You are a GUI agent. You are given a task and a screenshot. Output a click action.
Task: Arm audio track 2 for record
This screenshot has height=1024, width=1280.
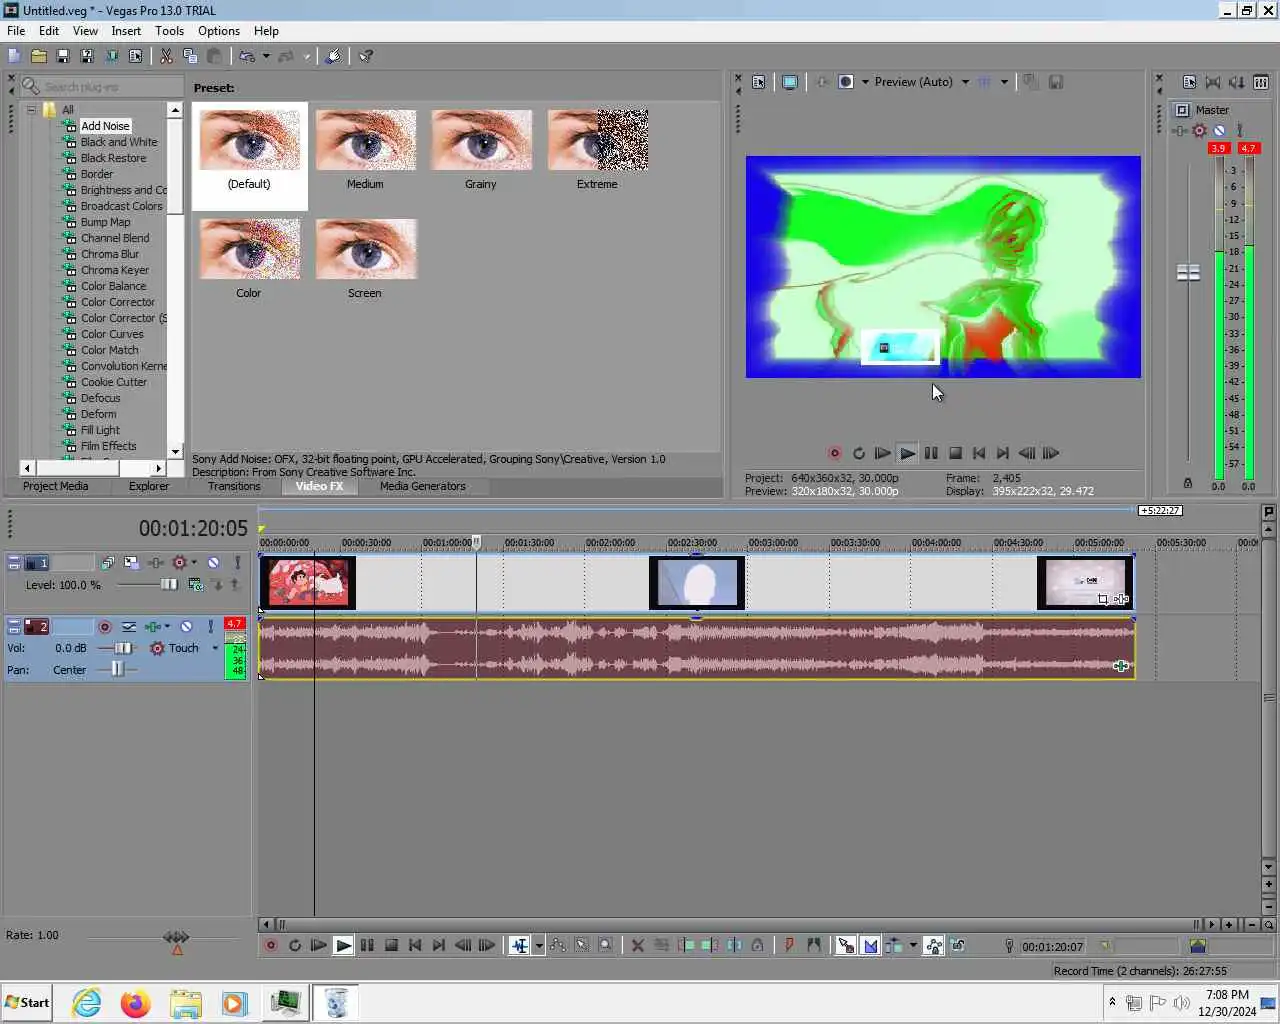click(105, 627)
